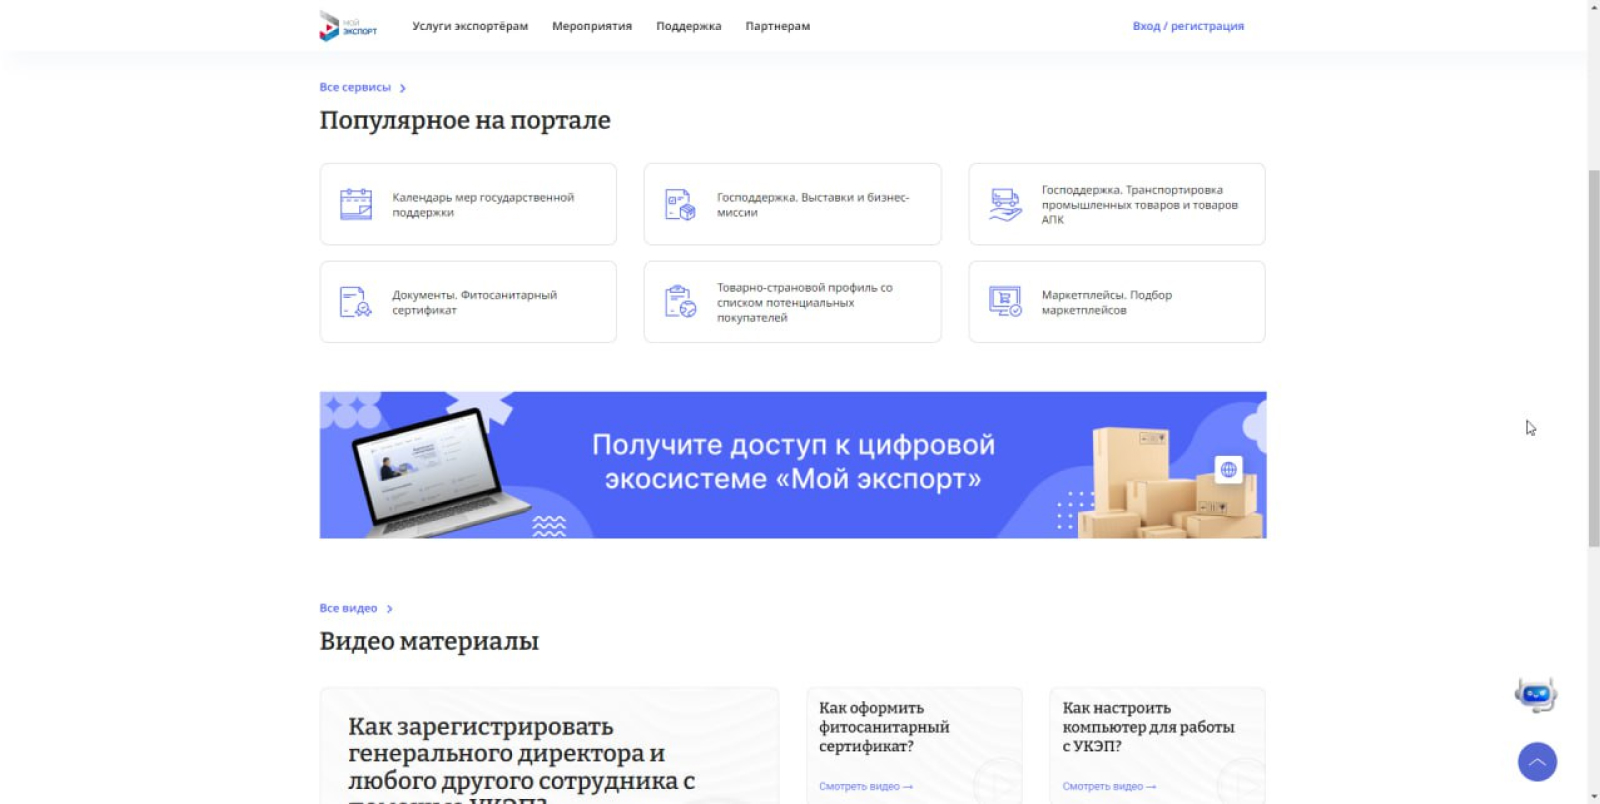Click the scroll-to-top arrow button
This screenshot has height=804, width=1600.
(1537, 762)
